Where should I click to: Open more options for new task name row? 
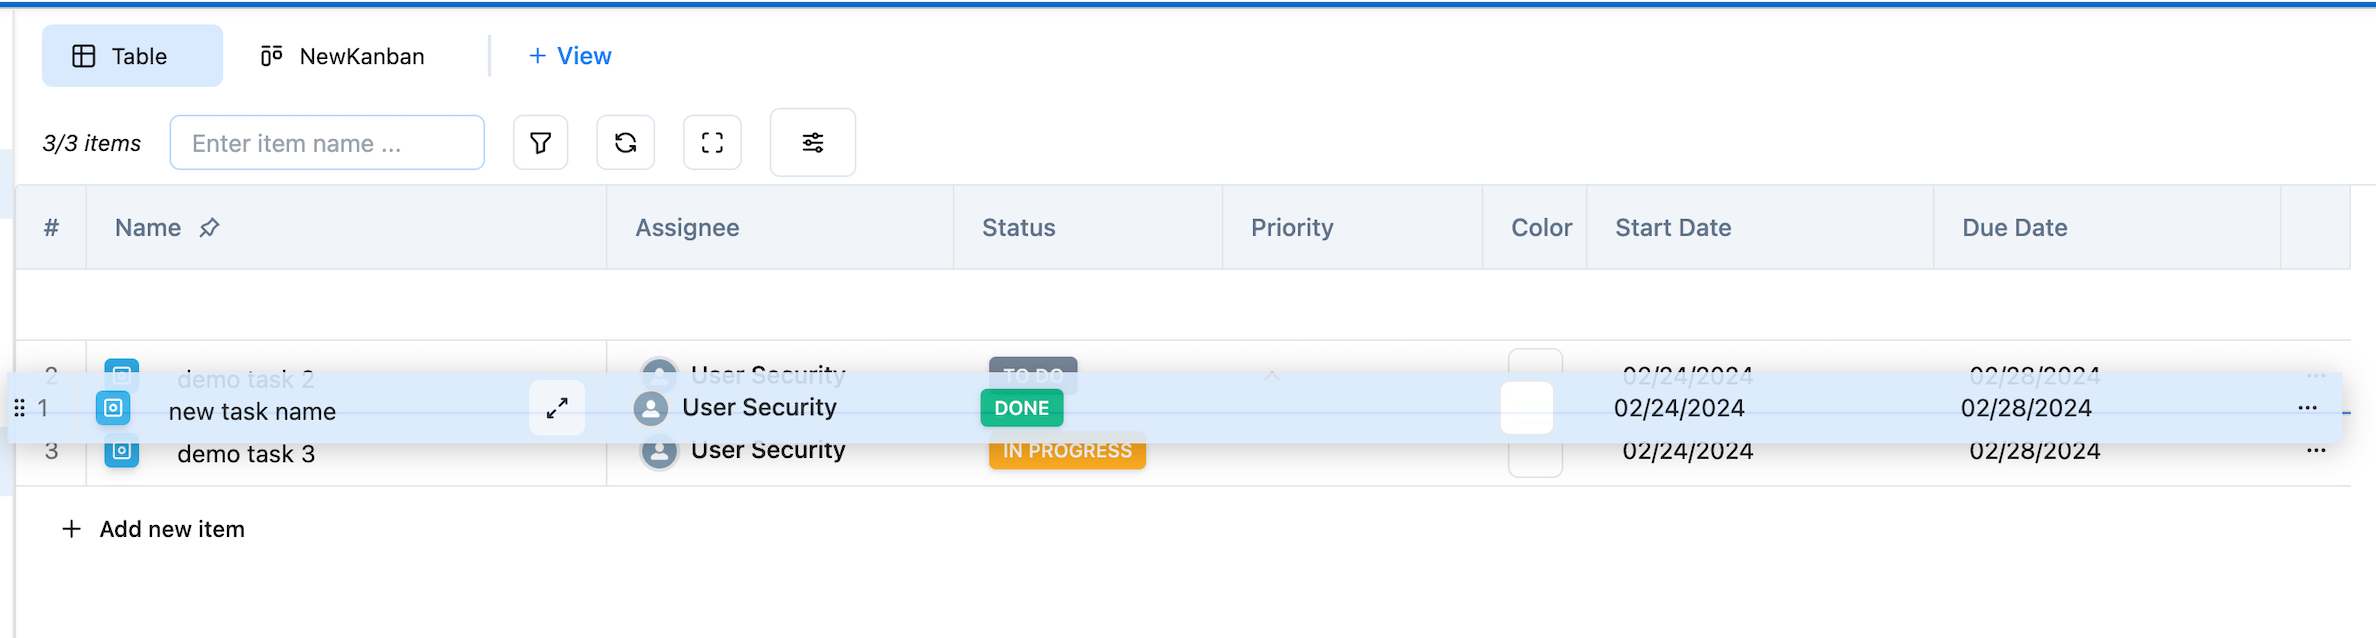2307,408
